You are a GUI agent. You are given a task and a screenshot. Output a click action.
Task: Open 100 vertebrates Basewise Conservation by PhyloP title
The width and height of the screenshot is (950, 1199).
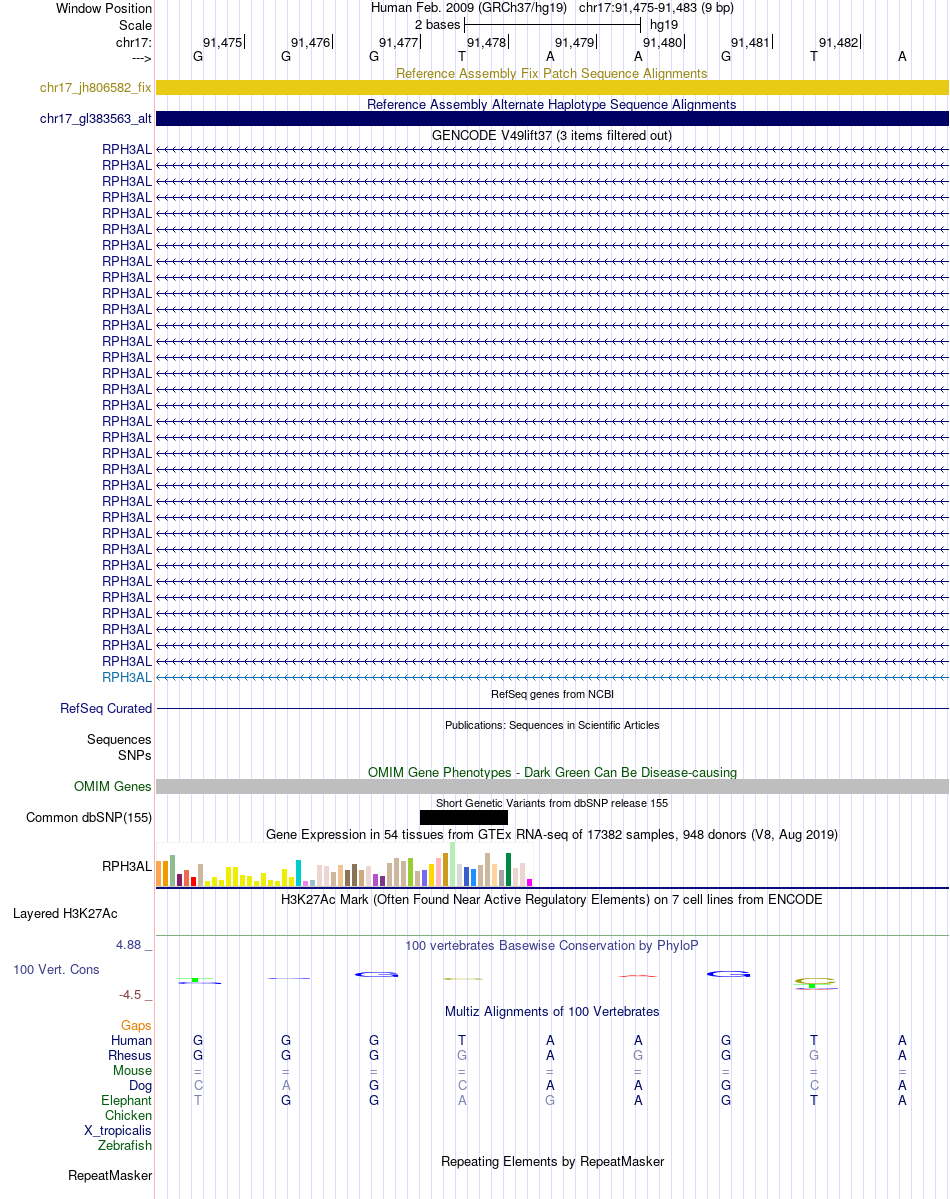pos(551,946)
